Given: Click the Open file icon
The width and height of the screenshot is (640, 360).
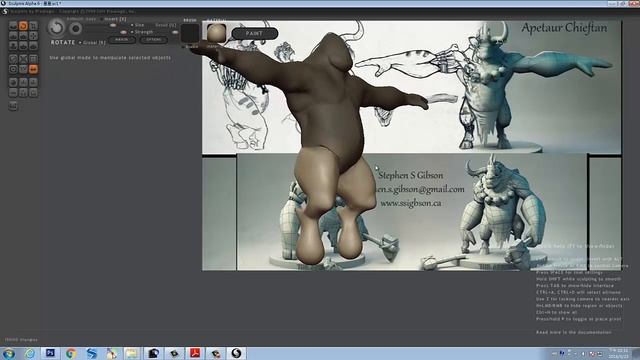Looking at the screenshot, I should click(23, 92).
